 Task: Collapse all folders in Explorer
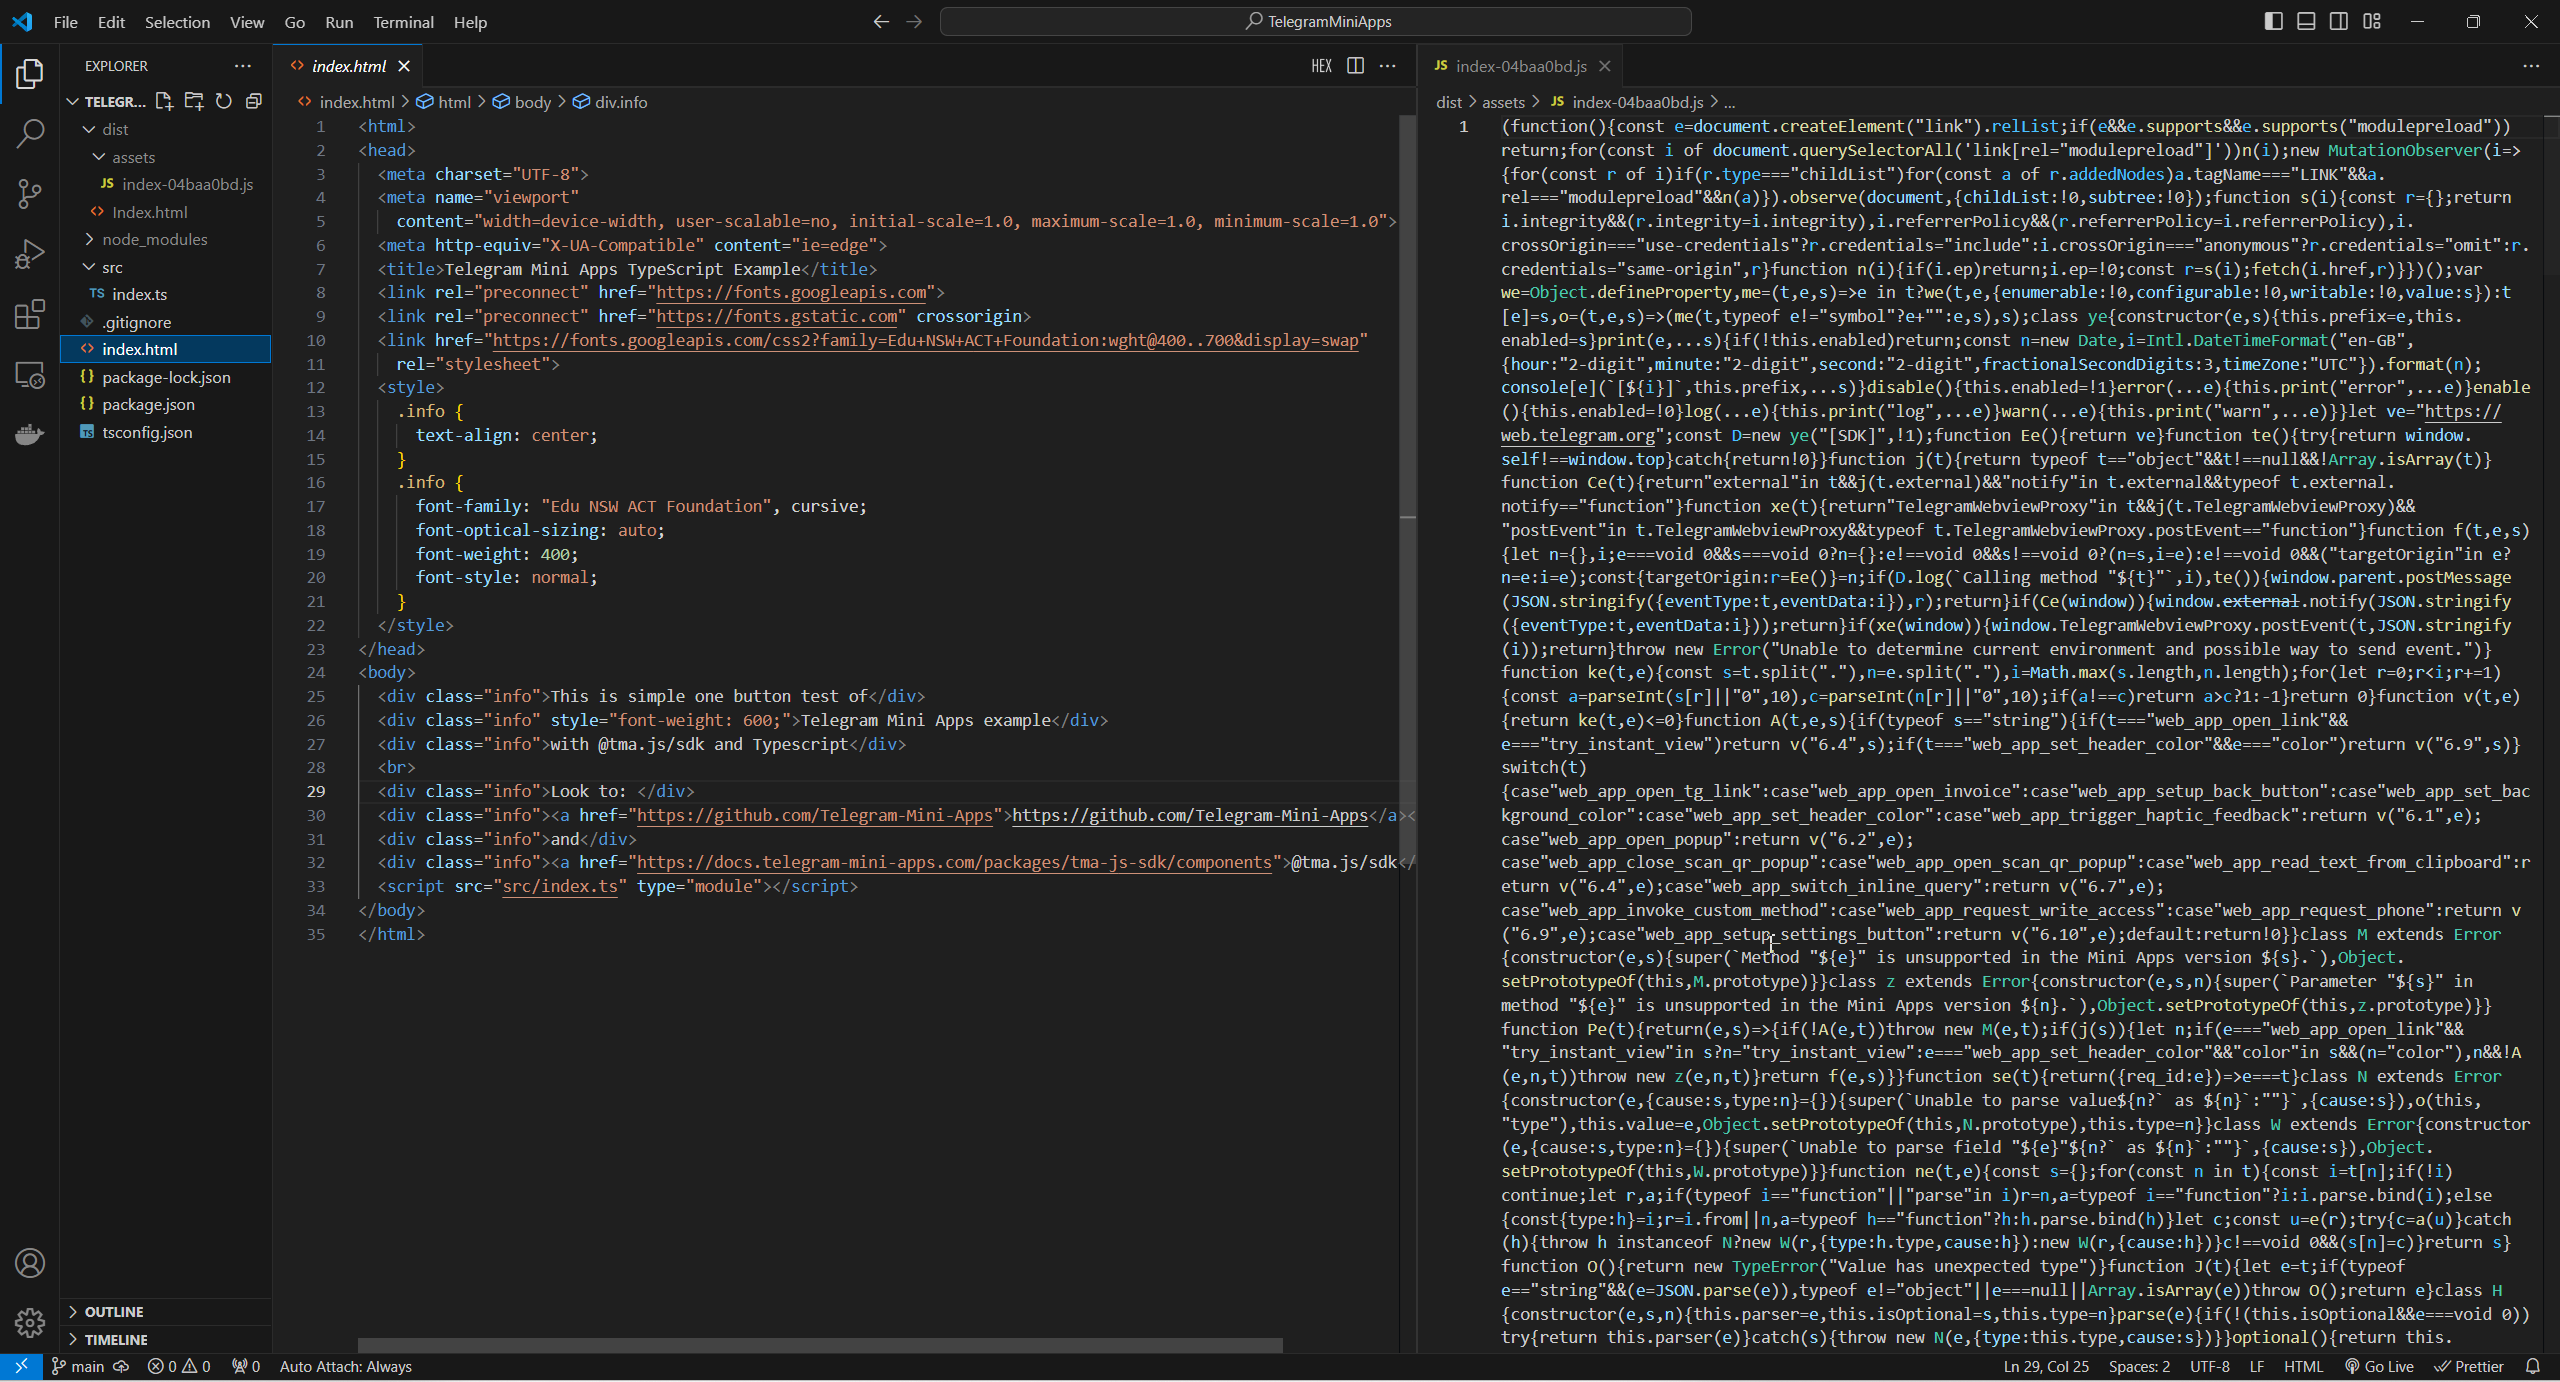pyautogui.click(x=254, y=101)
